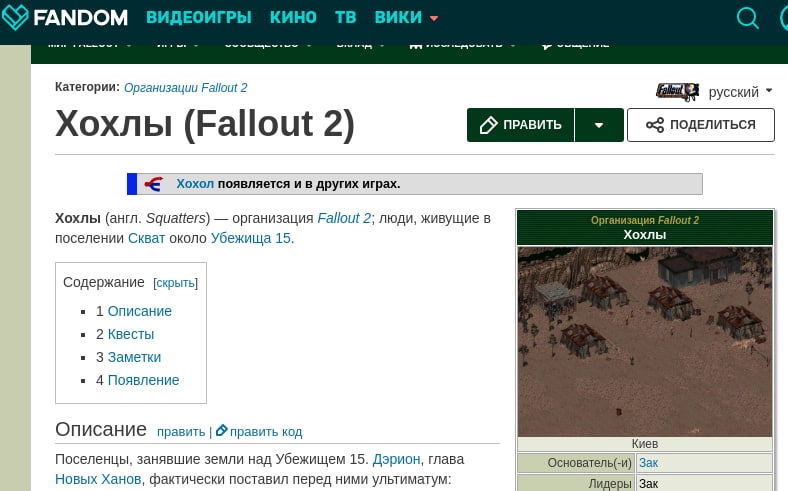
Task: Expand the ВИКИ dropdown in top bar
Action: click(x=406, y=18)
